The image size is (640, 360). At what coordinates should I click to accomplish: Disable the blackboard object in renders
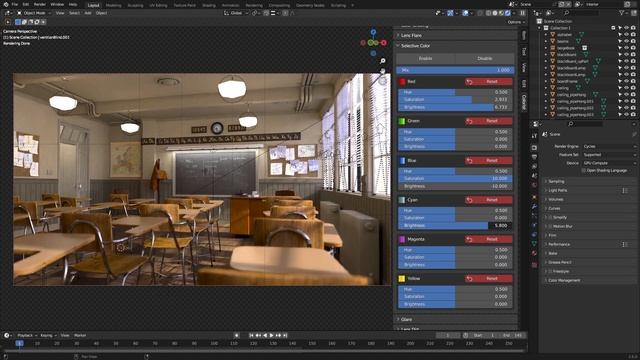coord(633,55)
